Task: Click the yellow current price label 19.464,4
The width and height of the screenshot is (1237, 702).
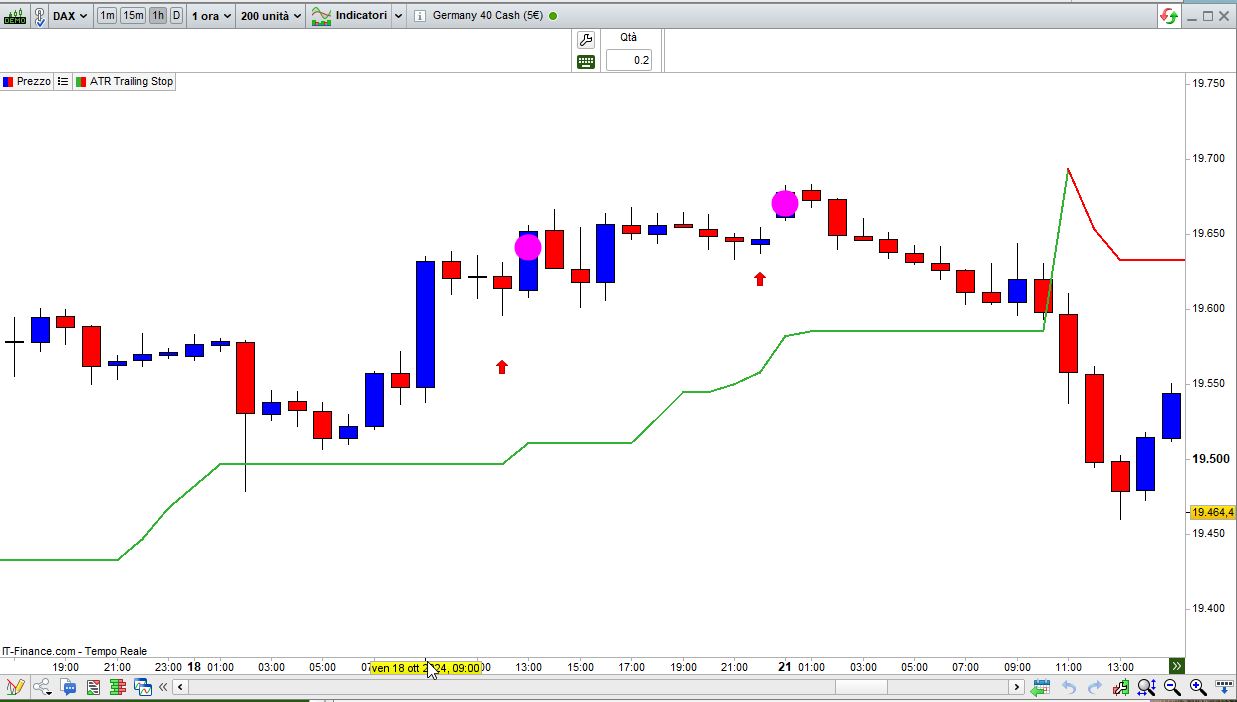Action: pyautogui.click(x=1211, y=512)
